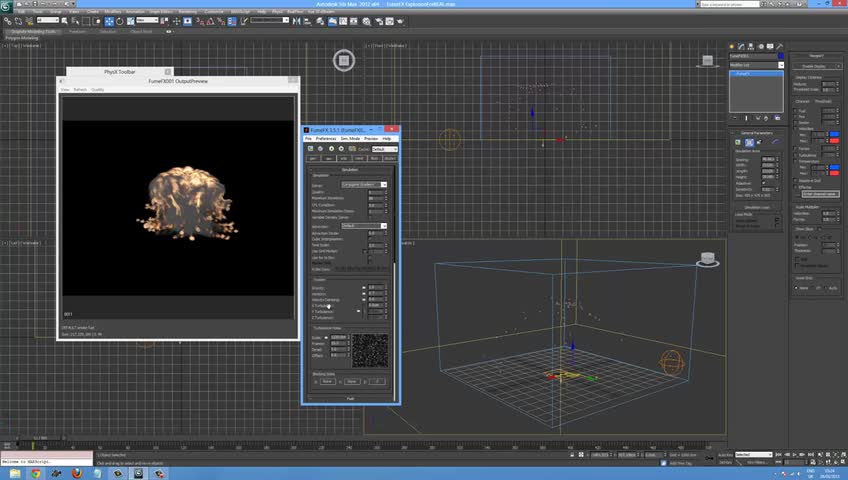Open the Modify command panel tab

click(741, 46)
